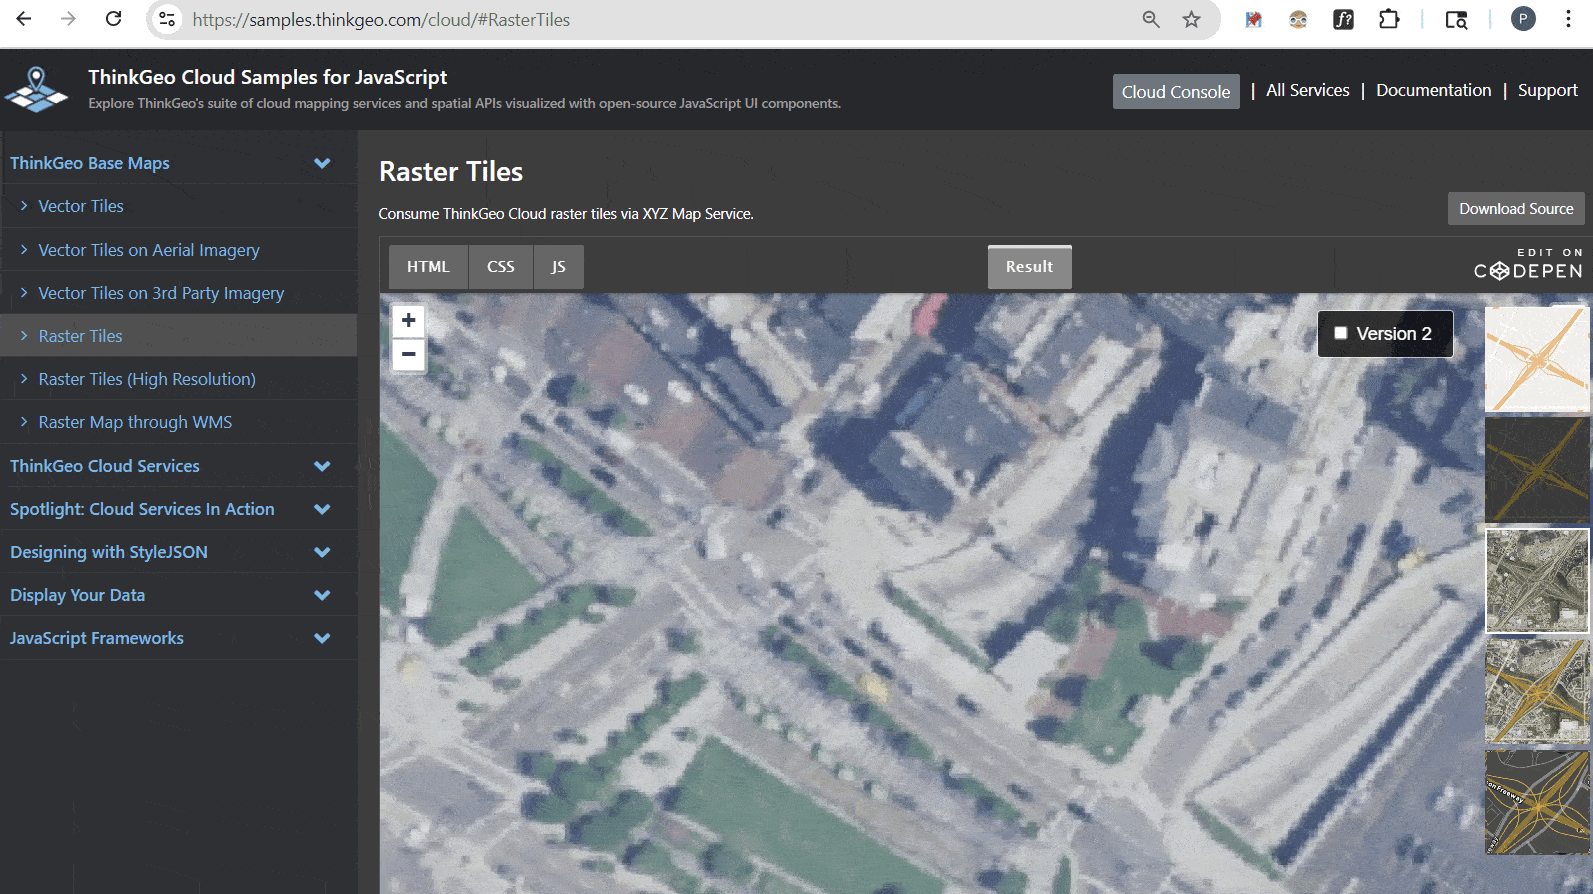Select the light map style thumbnail

click(1537, 359)
